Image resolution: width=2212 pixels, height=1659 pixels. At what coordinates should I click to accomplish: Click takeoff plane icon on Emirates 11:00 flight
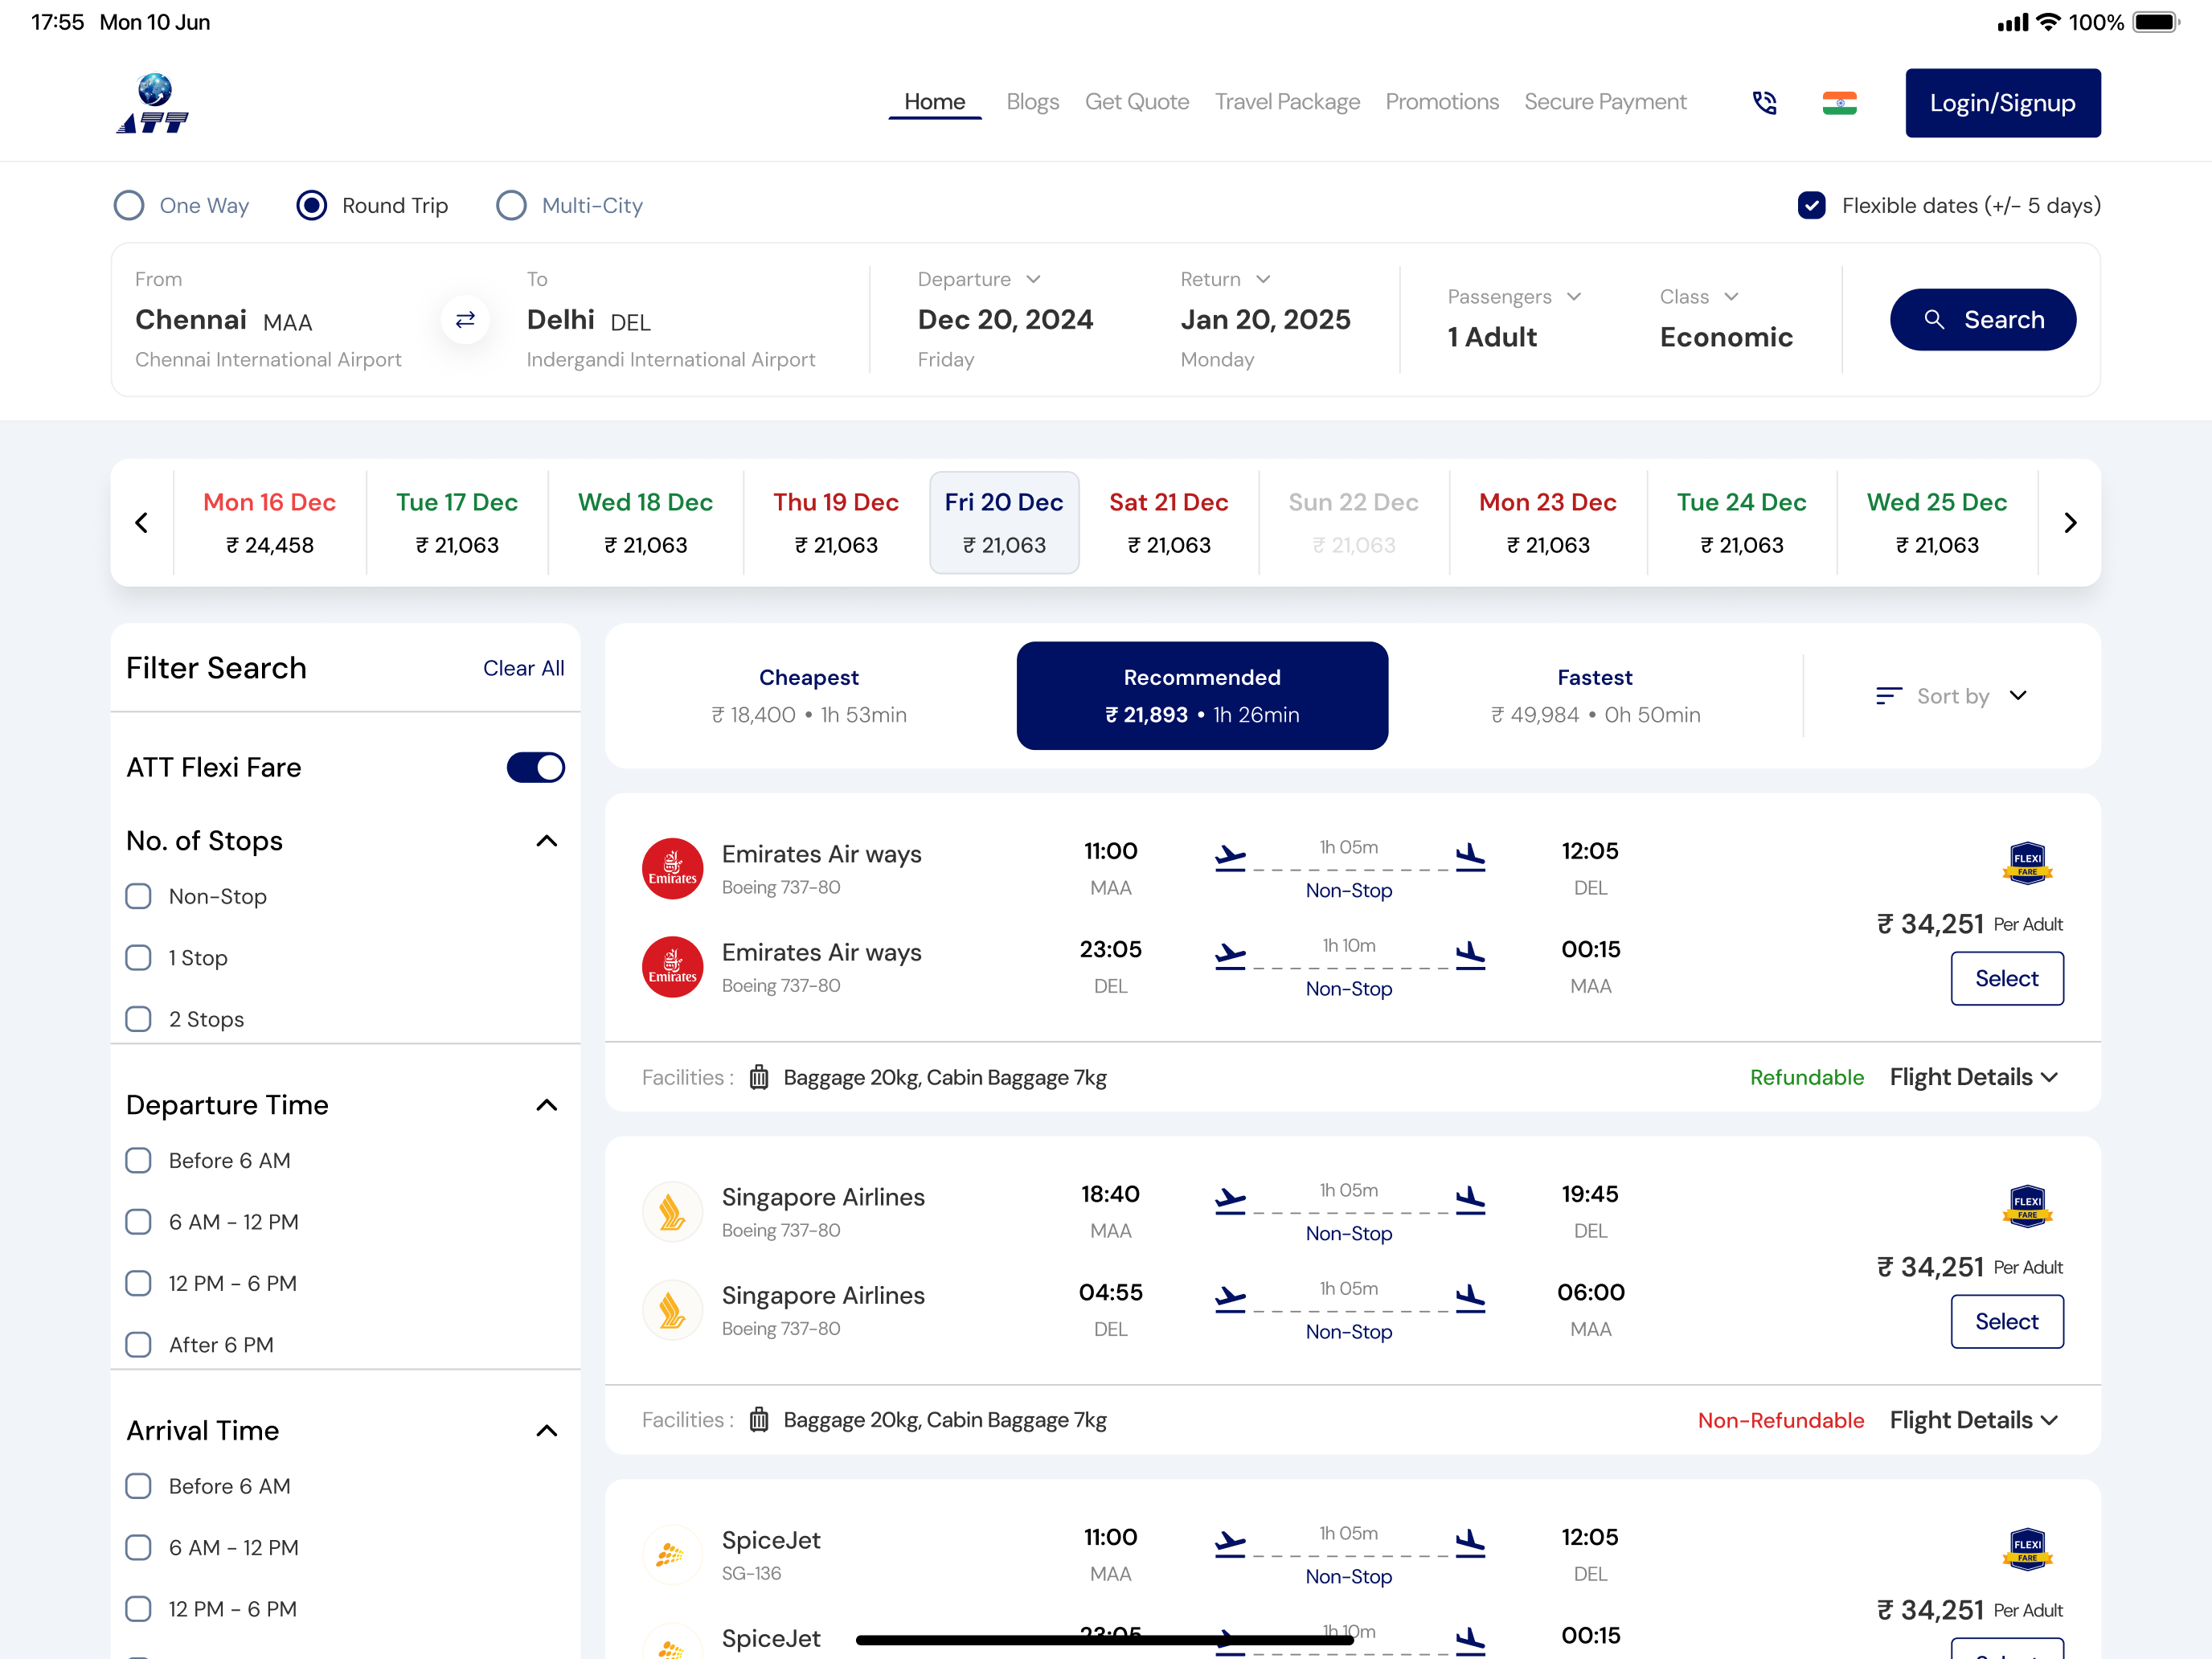[1230, 857]
